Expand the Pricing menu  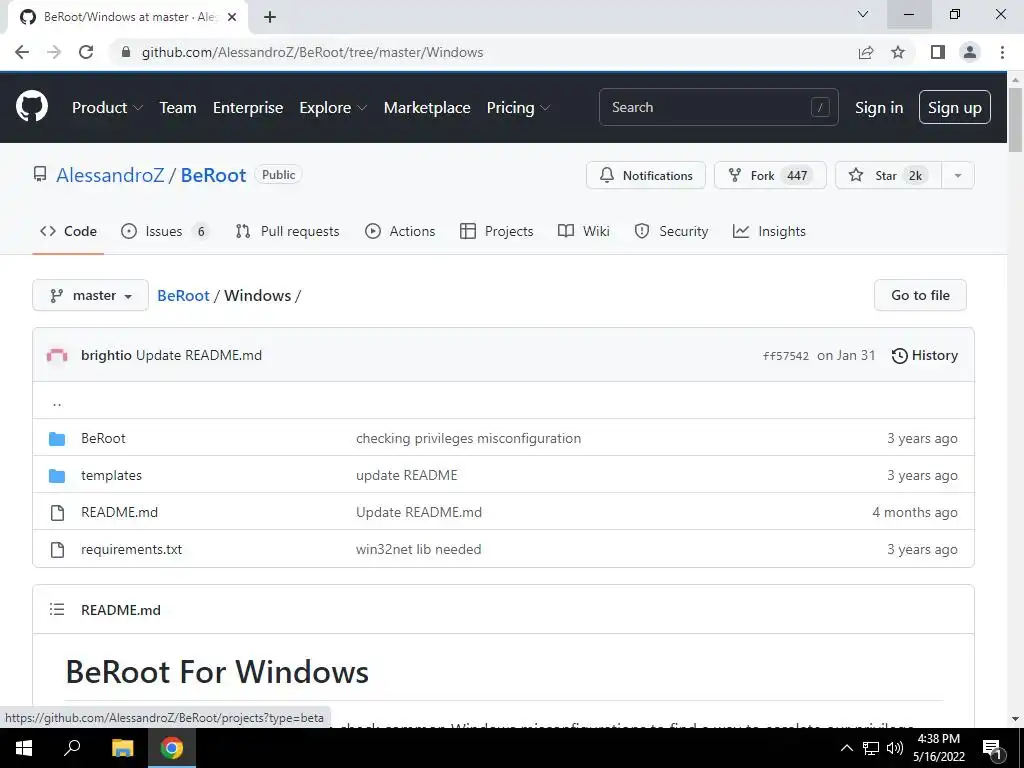pos(518,108)
